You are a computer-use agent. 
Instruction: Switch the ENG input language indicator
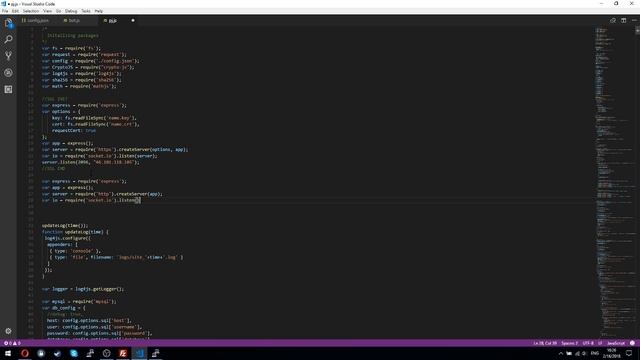tap(595, 353)
